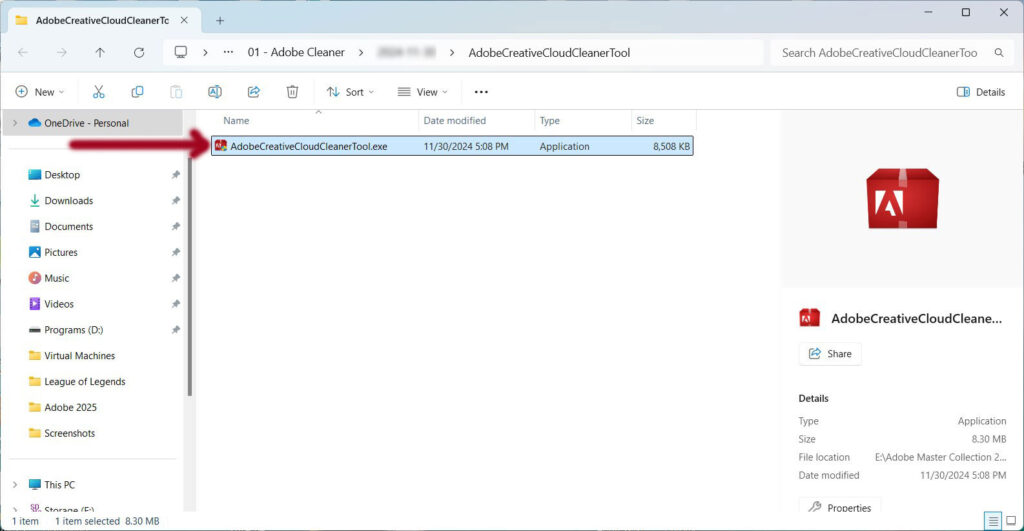The width and height of the screenshot is (1024, 531).
Task: Unpin Videos from Quick access
Action: [176, 304]
